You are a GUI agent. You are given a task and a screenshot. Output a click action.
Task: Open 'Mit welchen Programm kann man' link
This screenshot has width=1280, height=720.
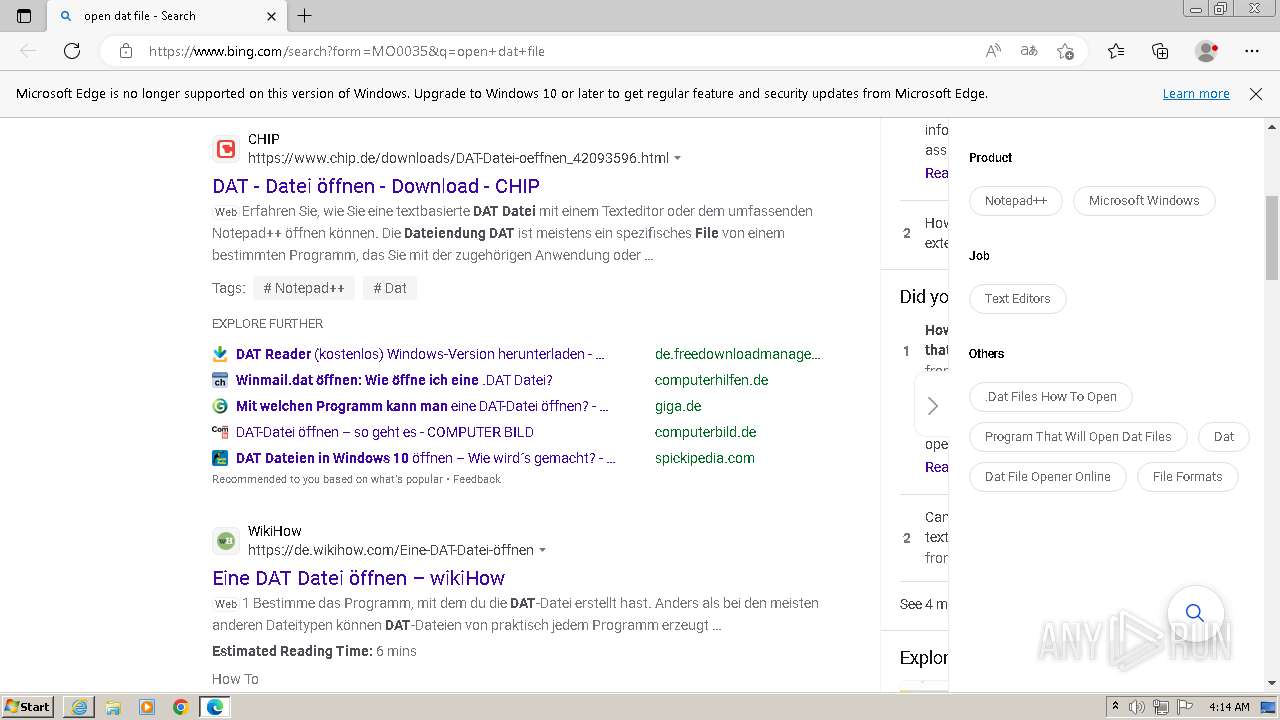pyautogui.click(x=422, y=406)
